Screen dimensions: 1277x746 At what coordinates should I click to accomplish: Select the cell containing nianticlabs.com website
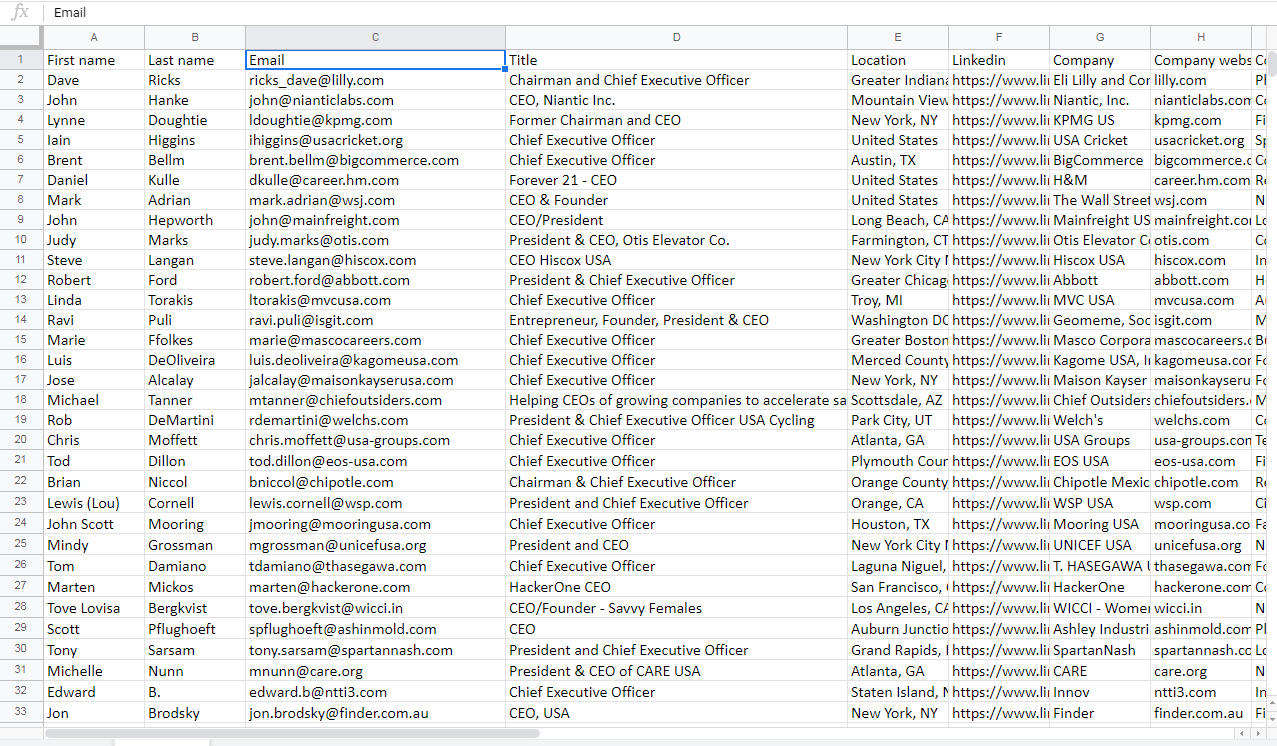pos(1201,100)
